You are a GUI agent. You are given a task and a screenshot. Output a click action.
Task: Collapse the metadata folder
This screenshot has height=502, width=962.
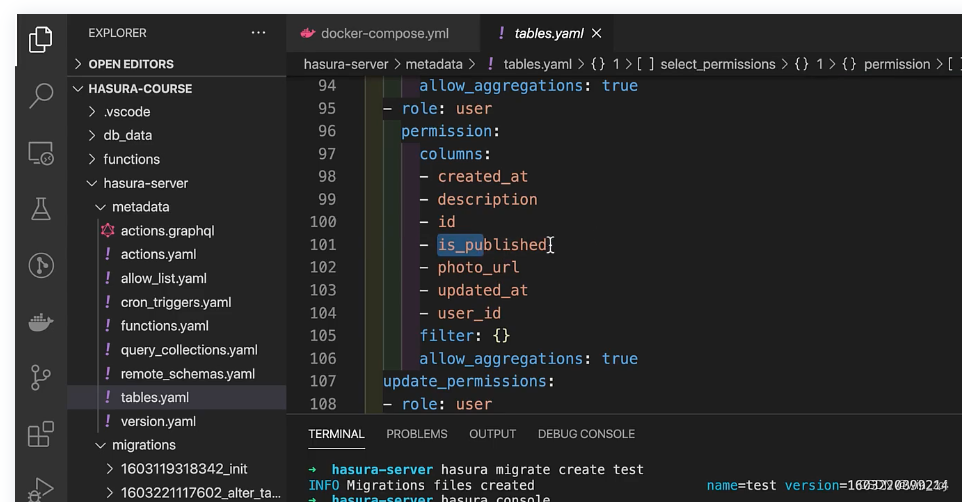tap(140, 207)
